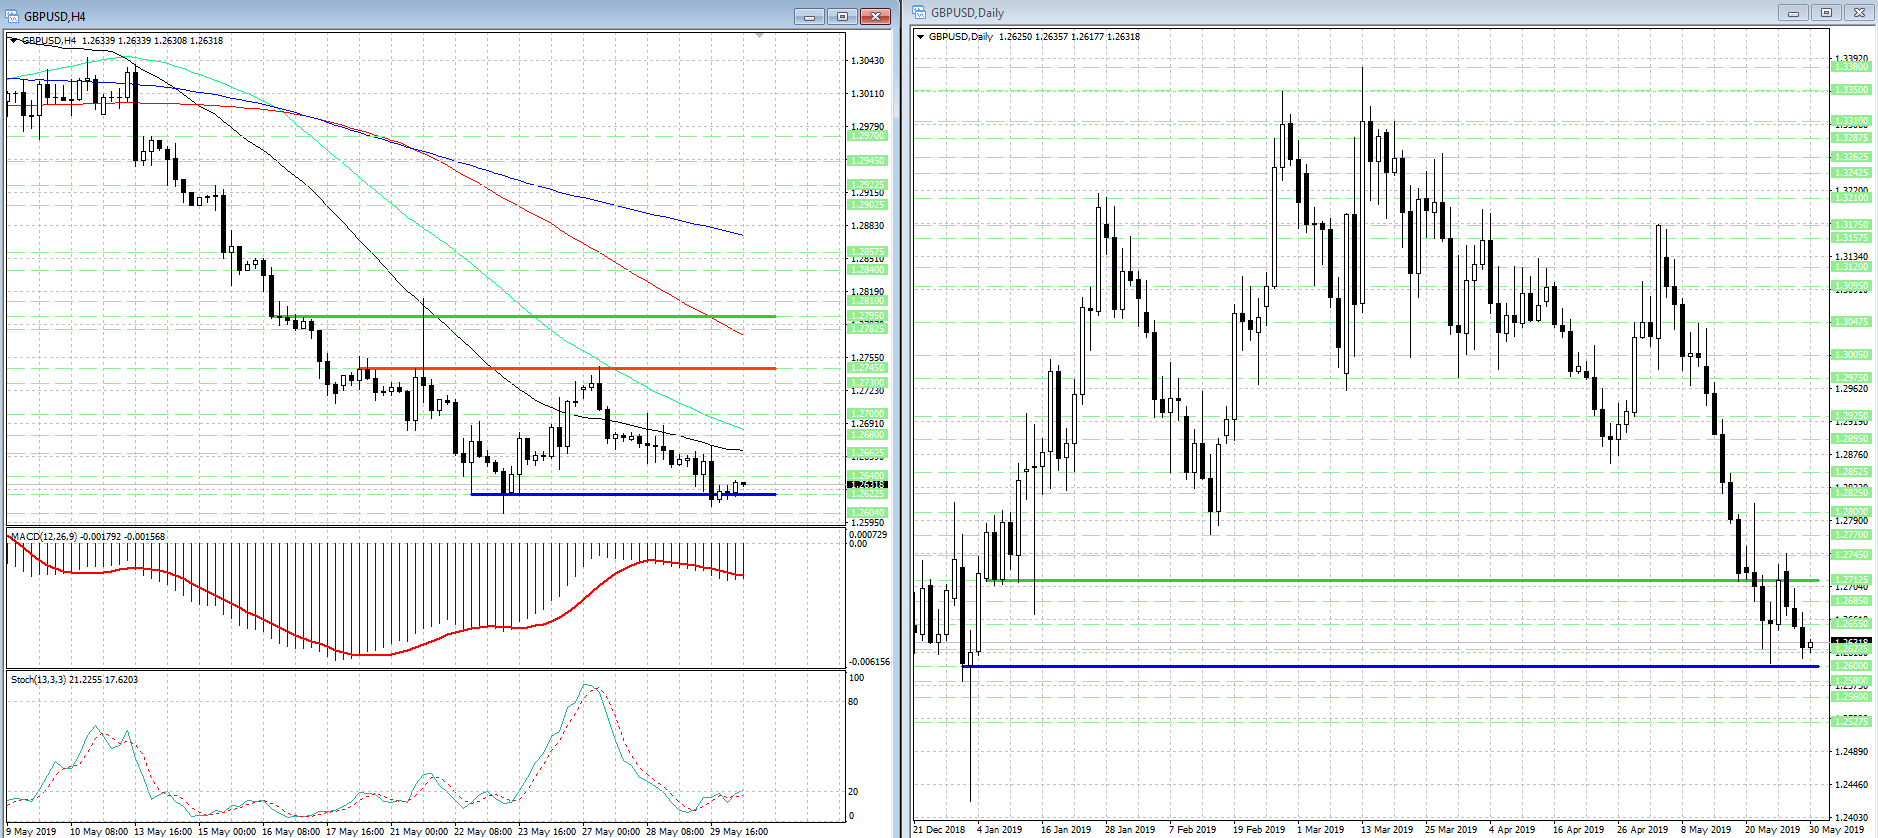Click the 21 May 00:00 time label on the H4 chart
The image size is (1878, 838).
[x=418, y=831]
